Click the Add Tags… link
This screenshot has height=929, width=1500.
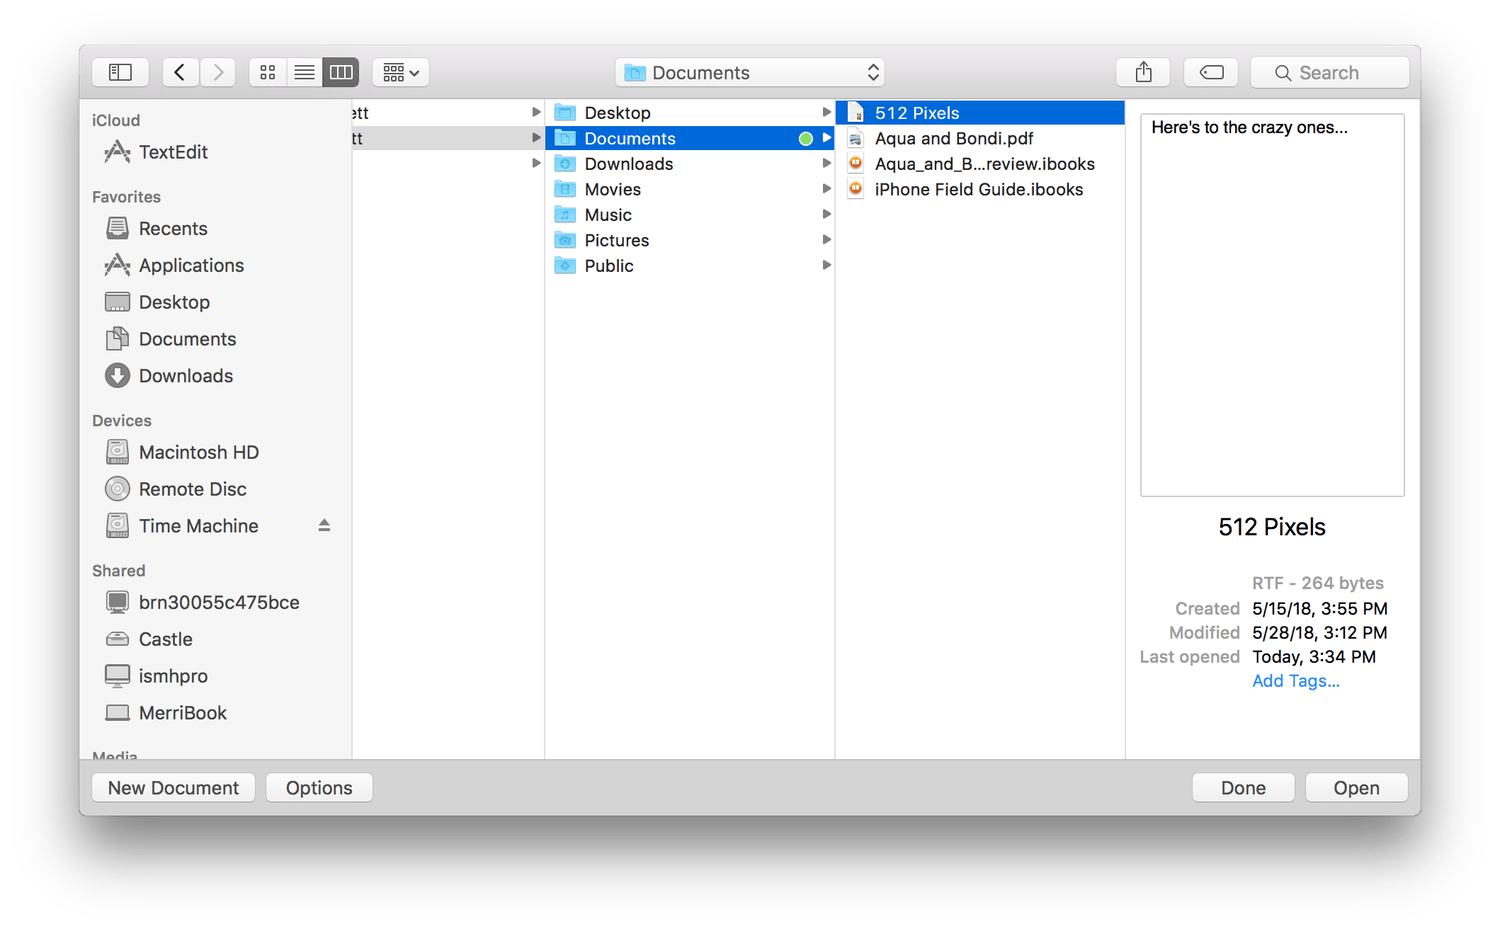pyautogui.click(x=1296, y=681)
